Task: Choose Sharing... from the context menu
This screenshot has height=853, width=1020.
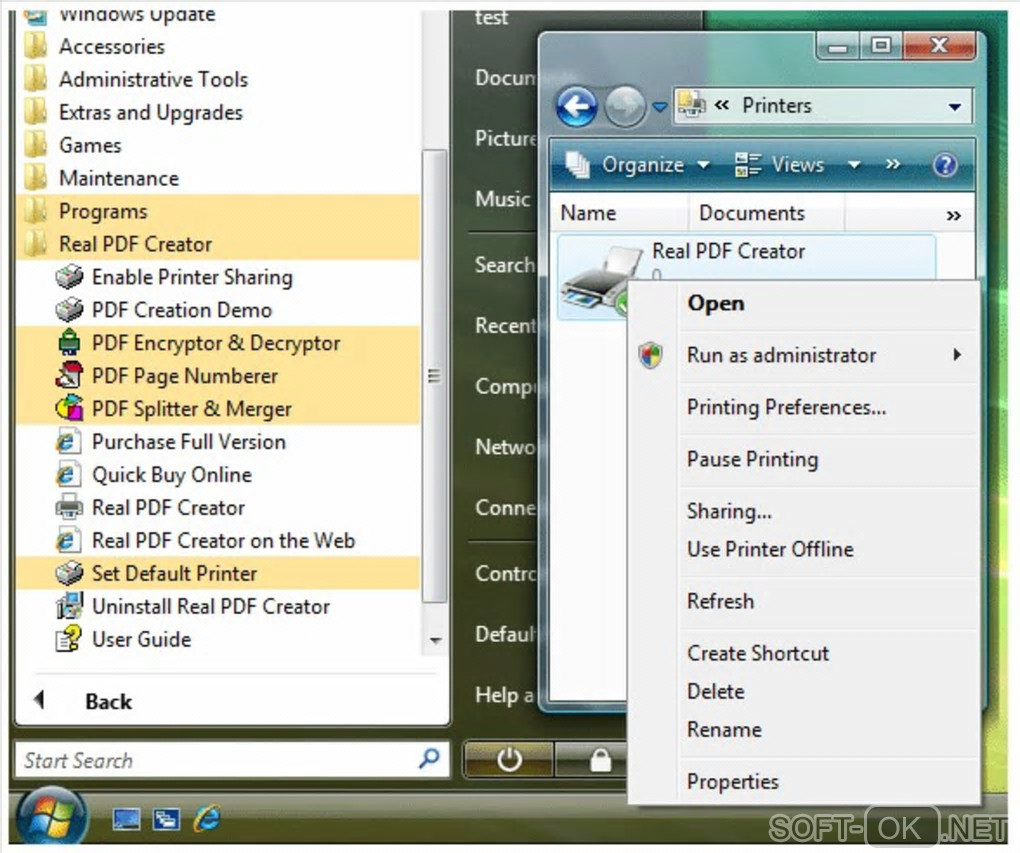Action: pyautogui.click(x=729, y=511)
